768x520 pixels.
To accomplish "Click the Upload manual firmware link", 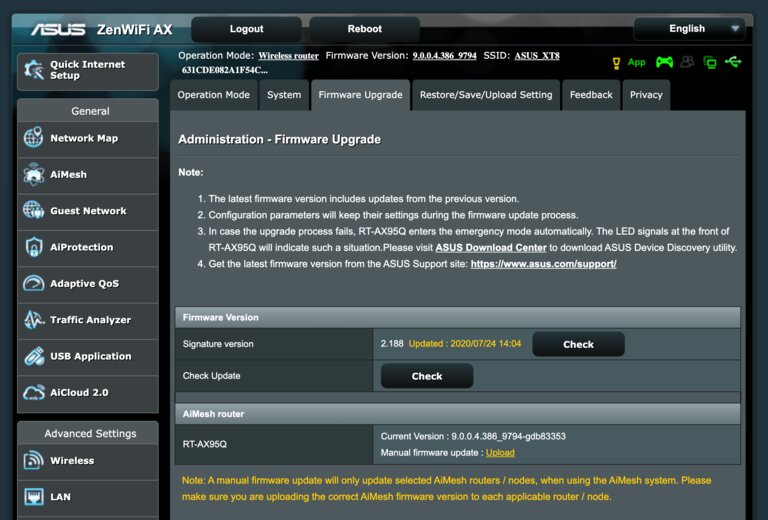I will (500, 453).
